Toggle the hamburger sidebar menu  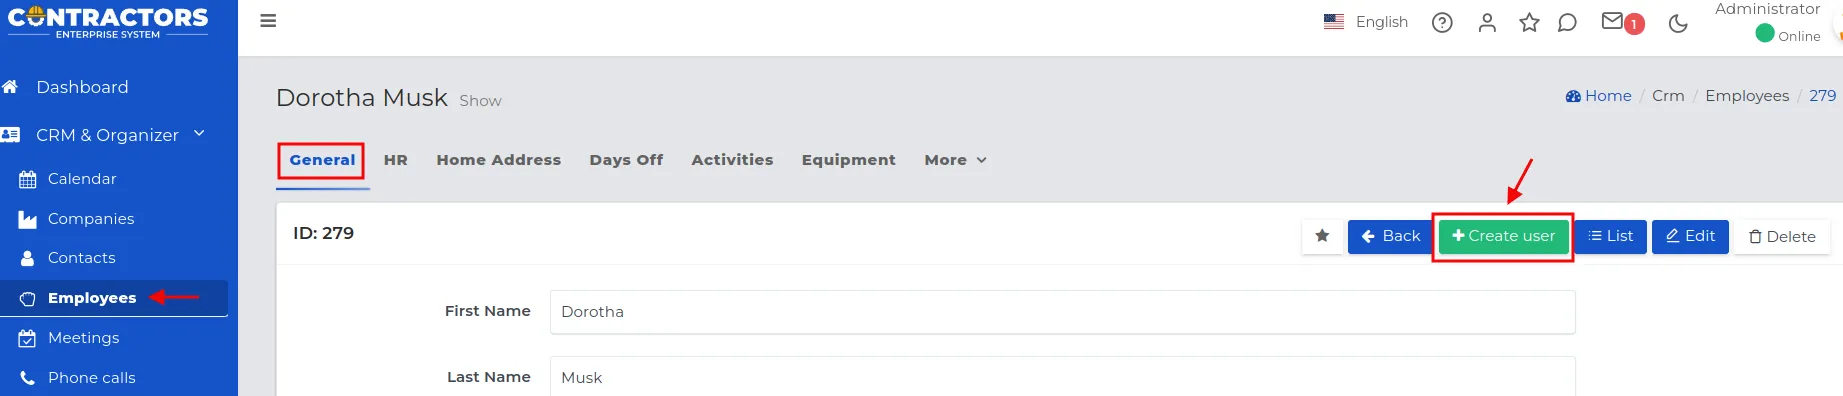coord(268,21)
